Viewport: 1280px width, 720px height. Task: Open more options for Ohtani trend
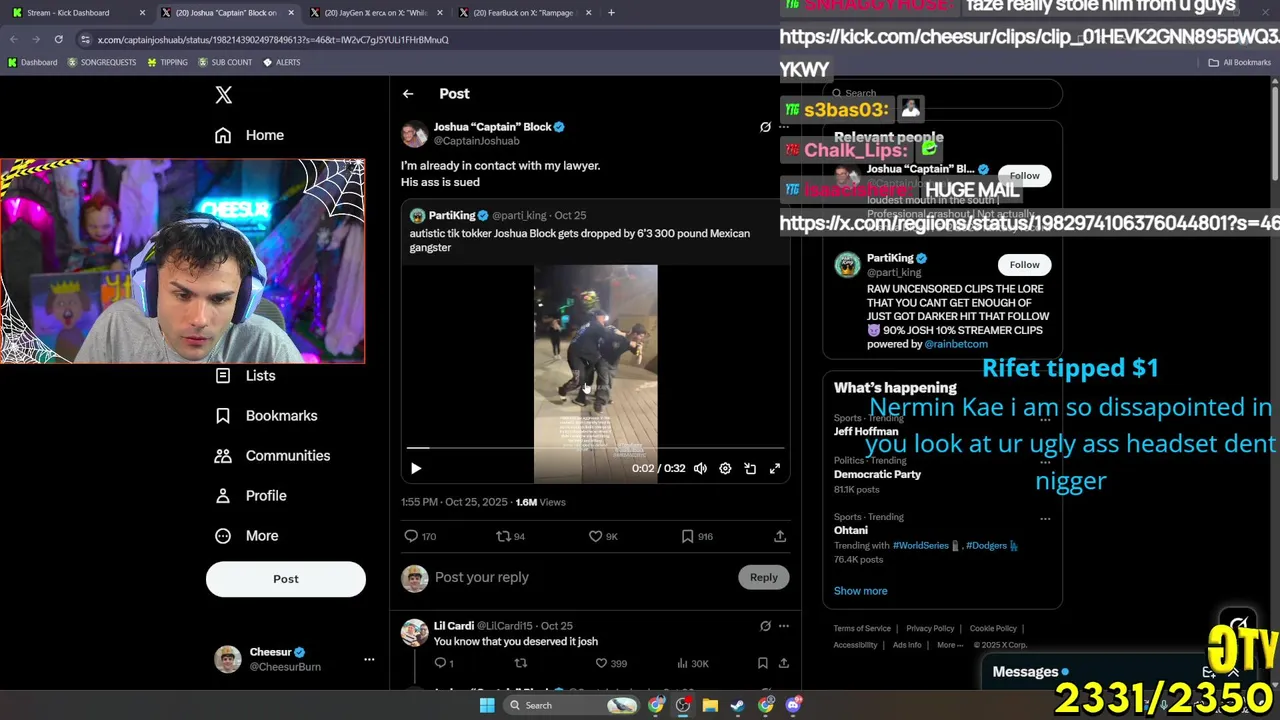click(1045, 519)
